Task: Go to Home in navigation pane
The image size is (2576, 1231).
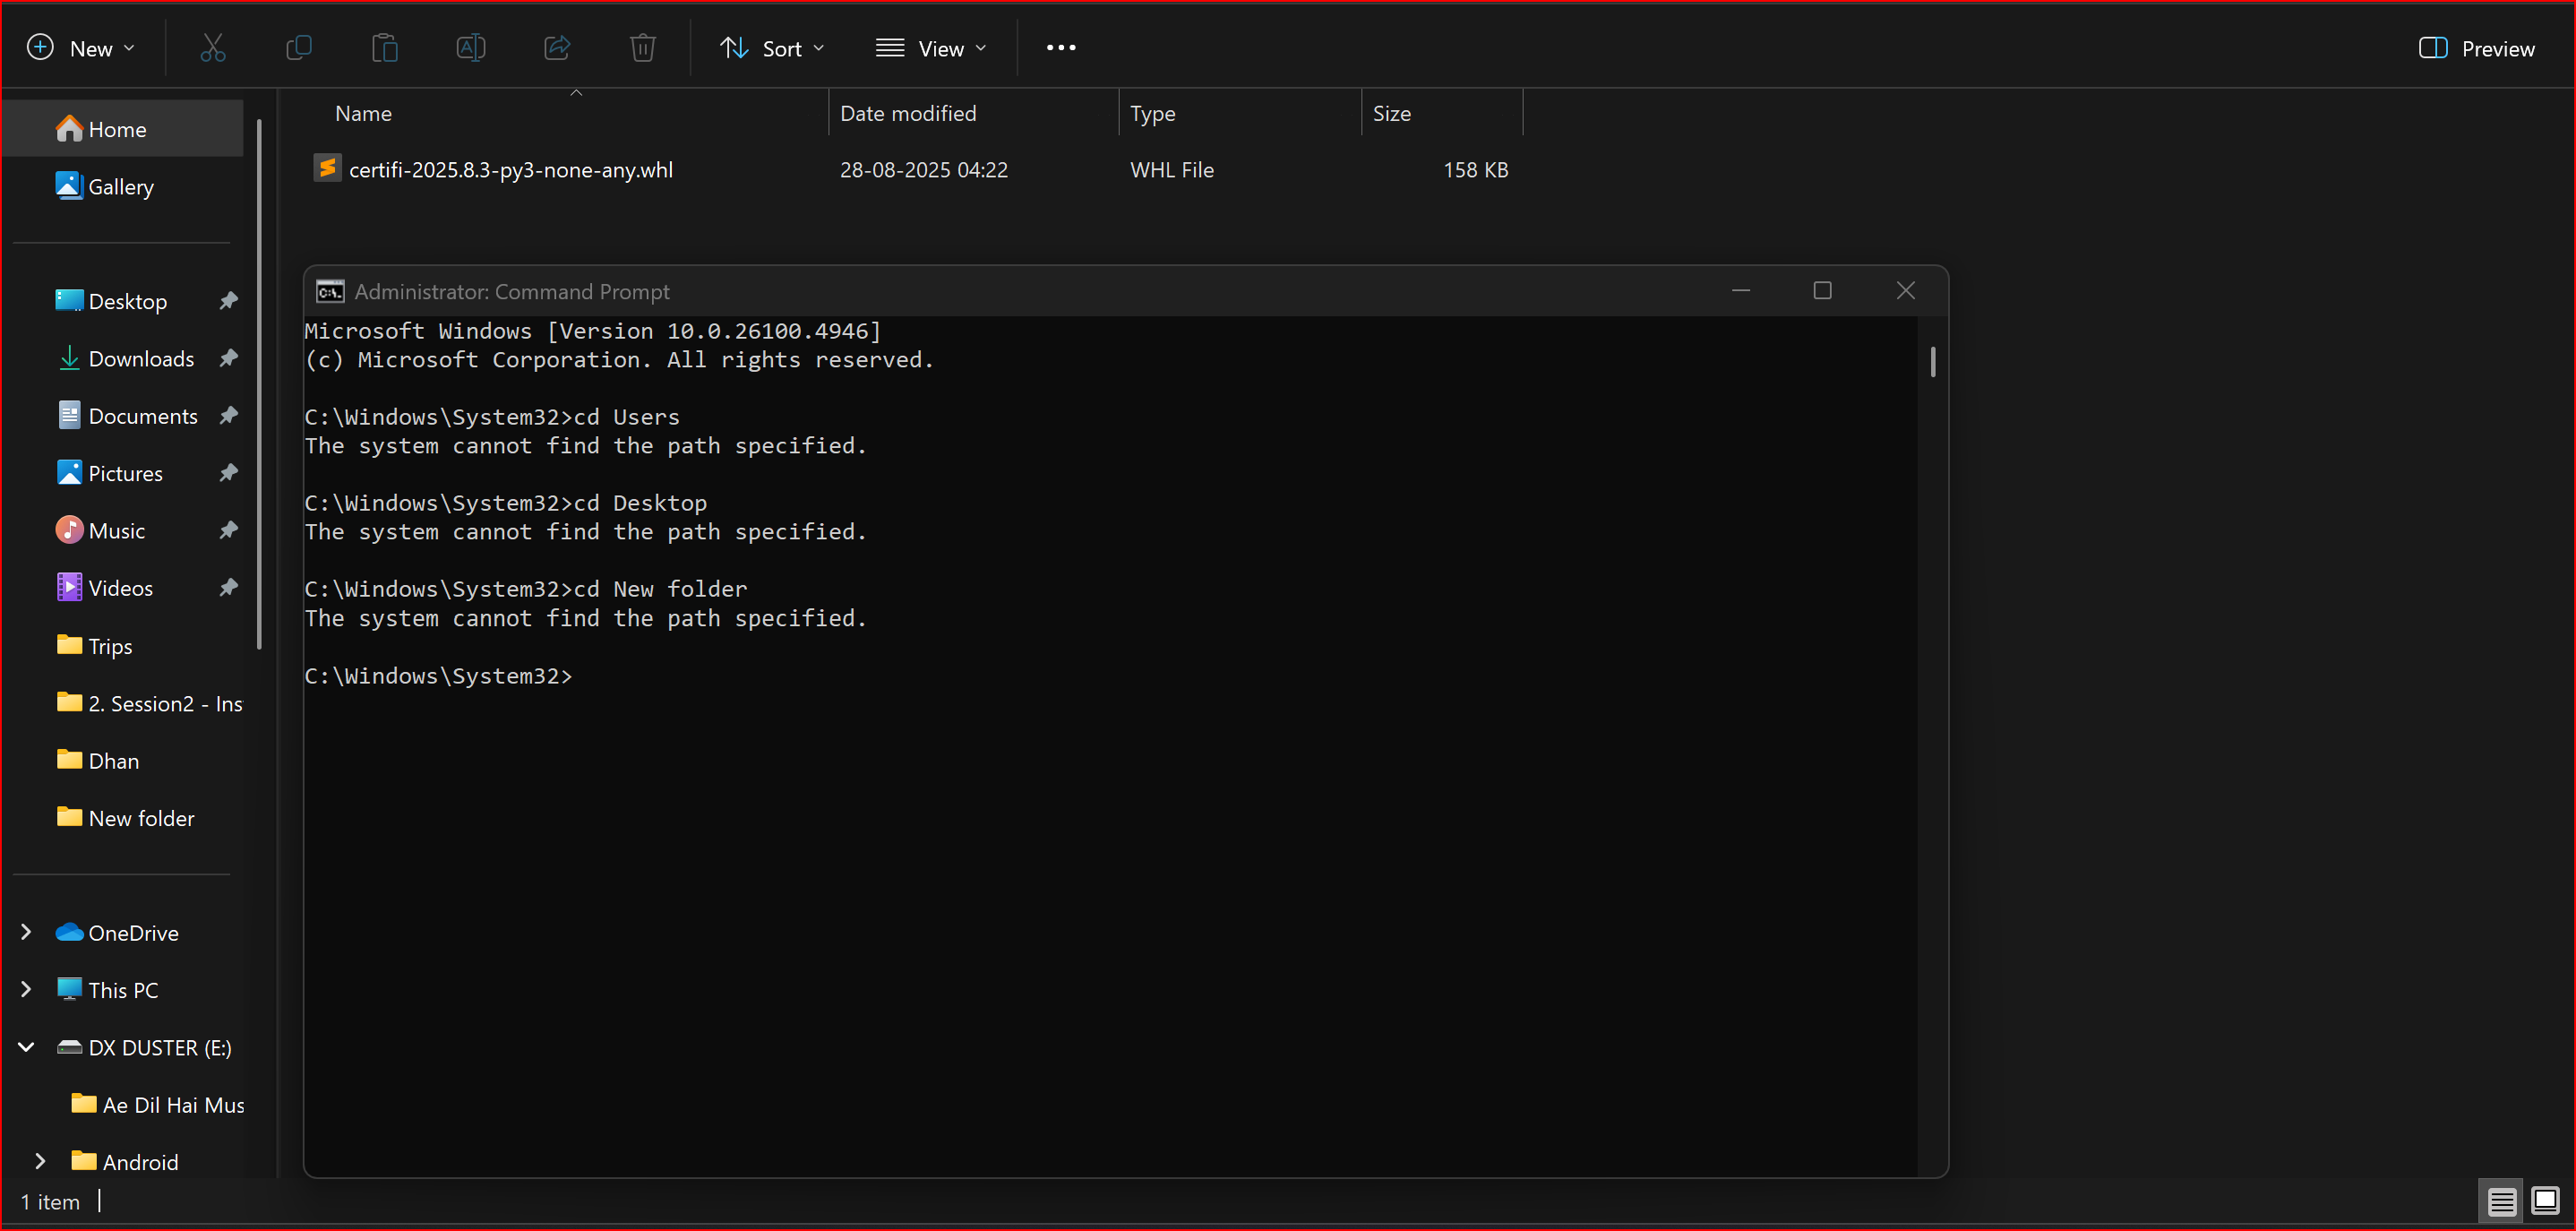Action: (123, 129)
